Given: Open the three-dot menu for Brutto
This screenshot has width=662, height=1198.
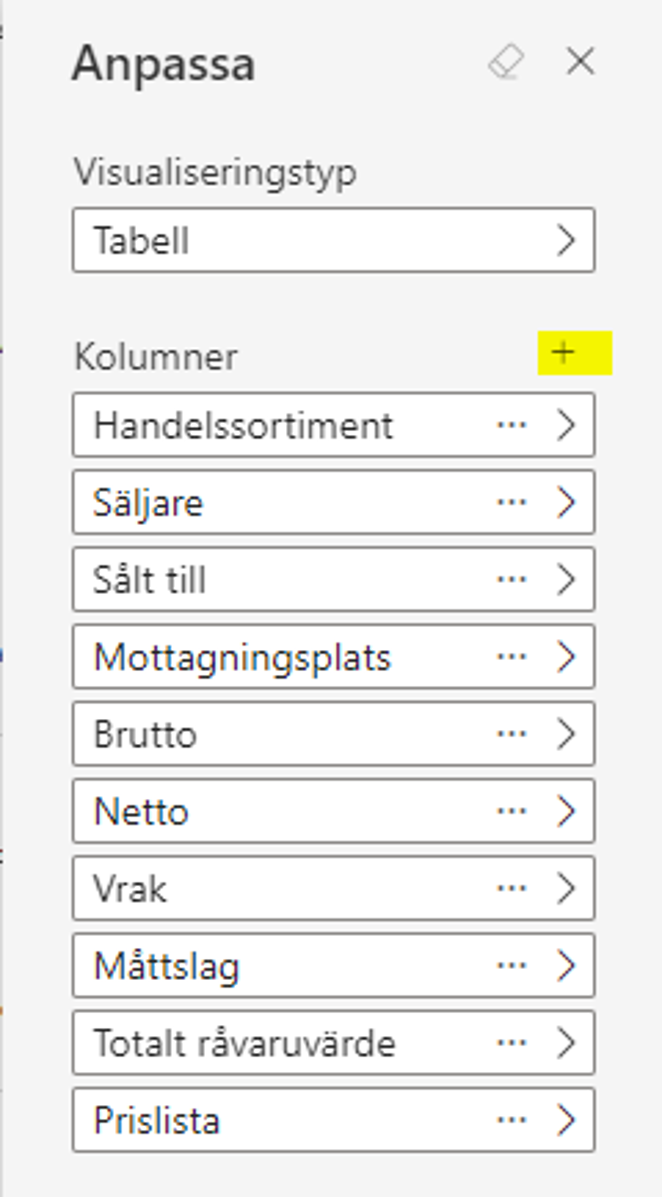Looking at the screenshot, I should tap(511, 733).
